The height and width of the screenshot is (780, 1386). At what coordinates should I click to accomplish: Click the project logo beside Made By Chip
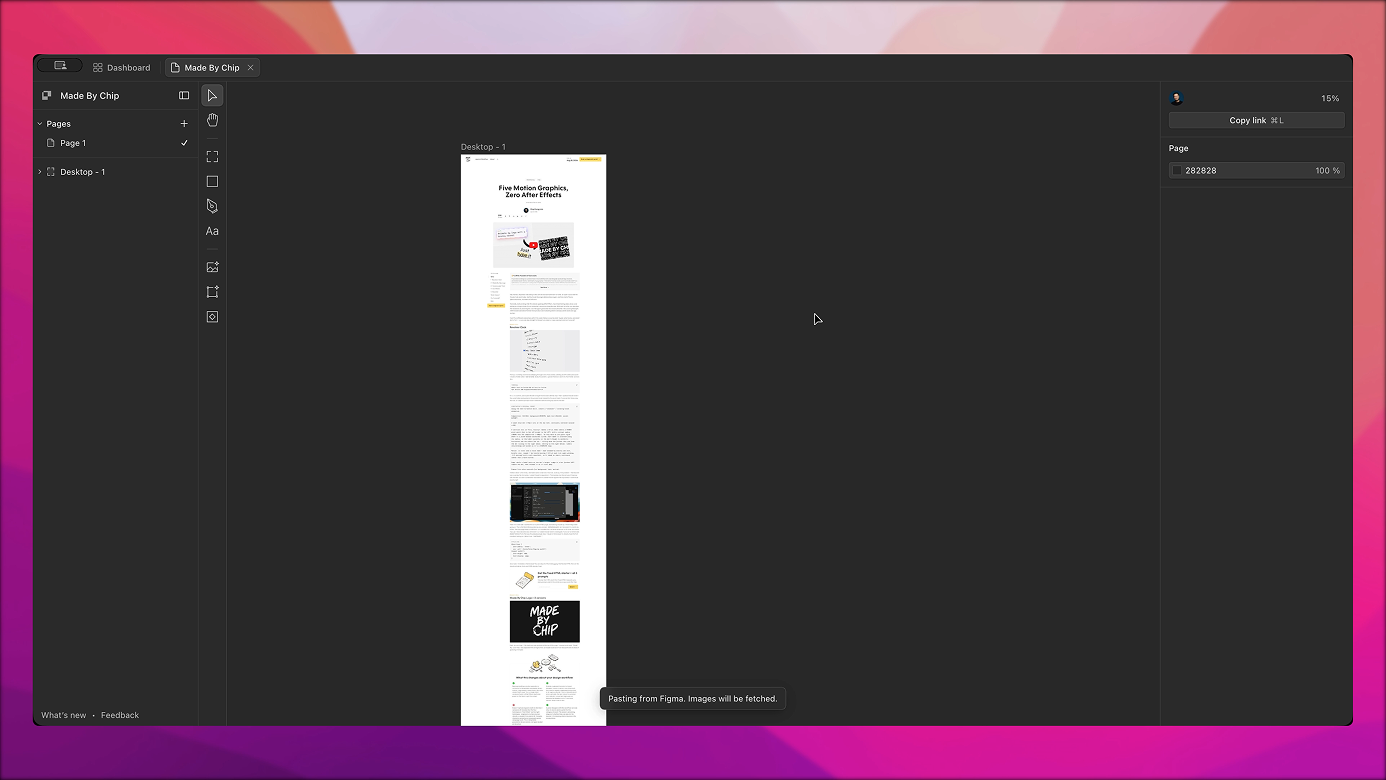(x=46, y=96)
